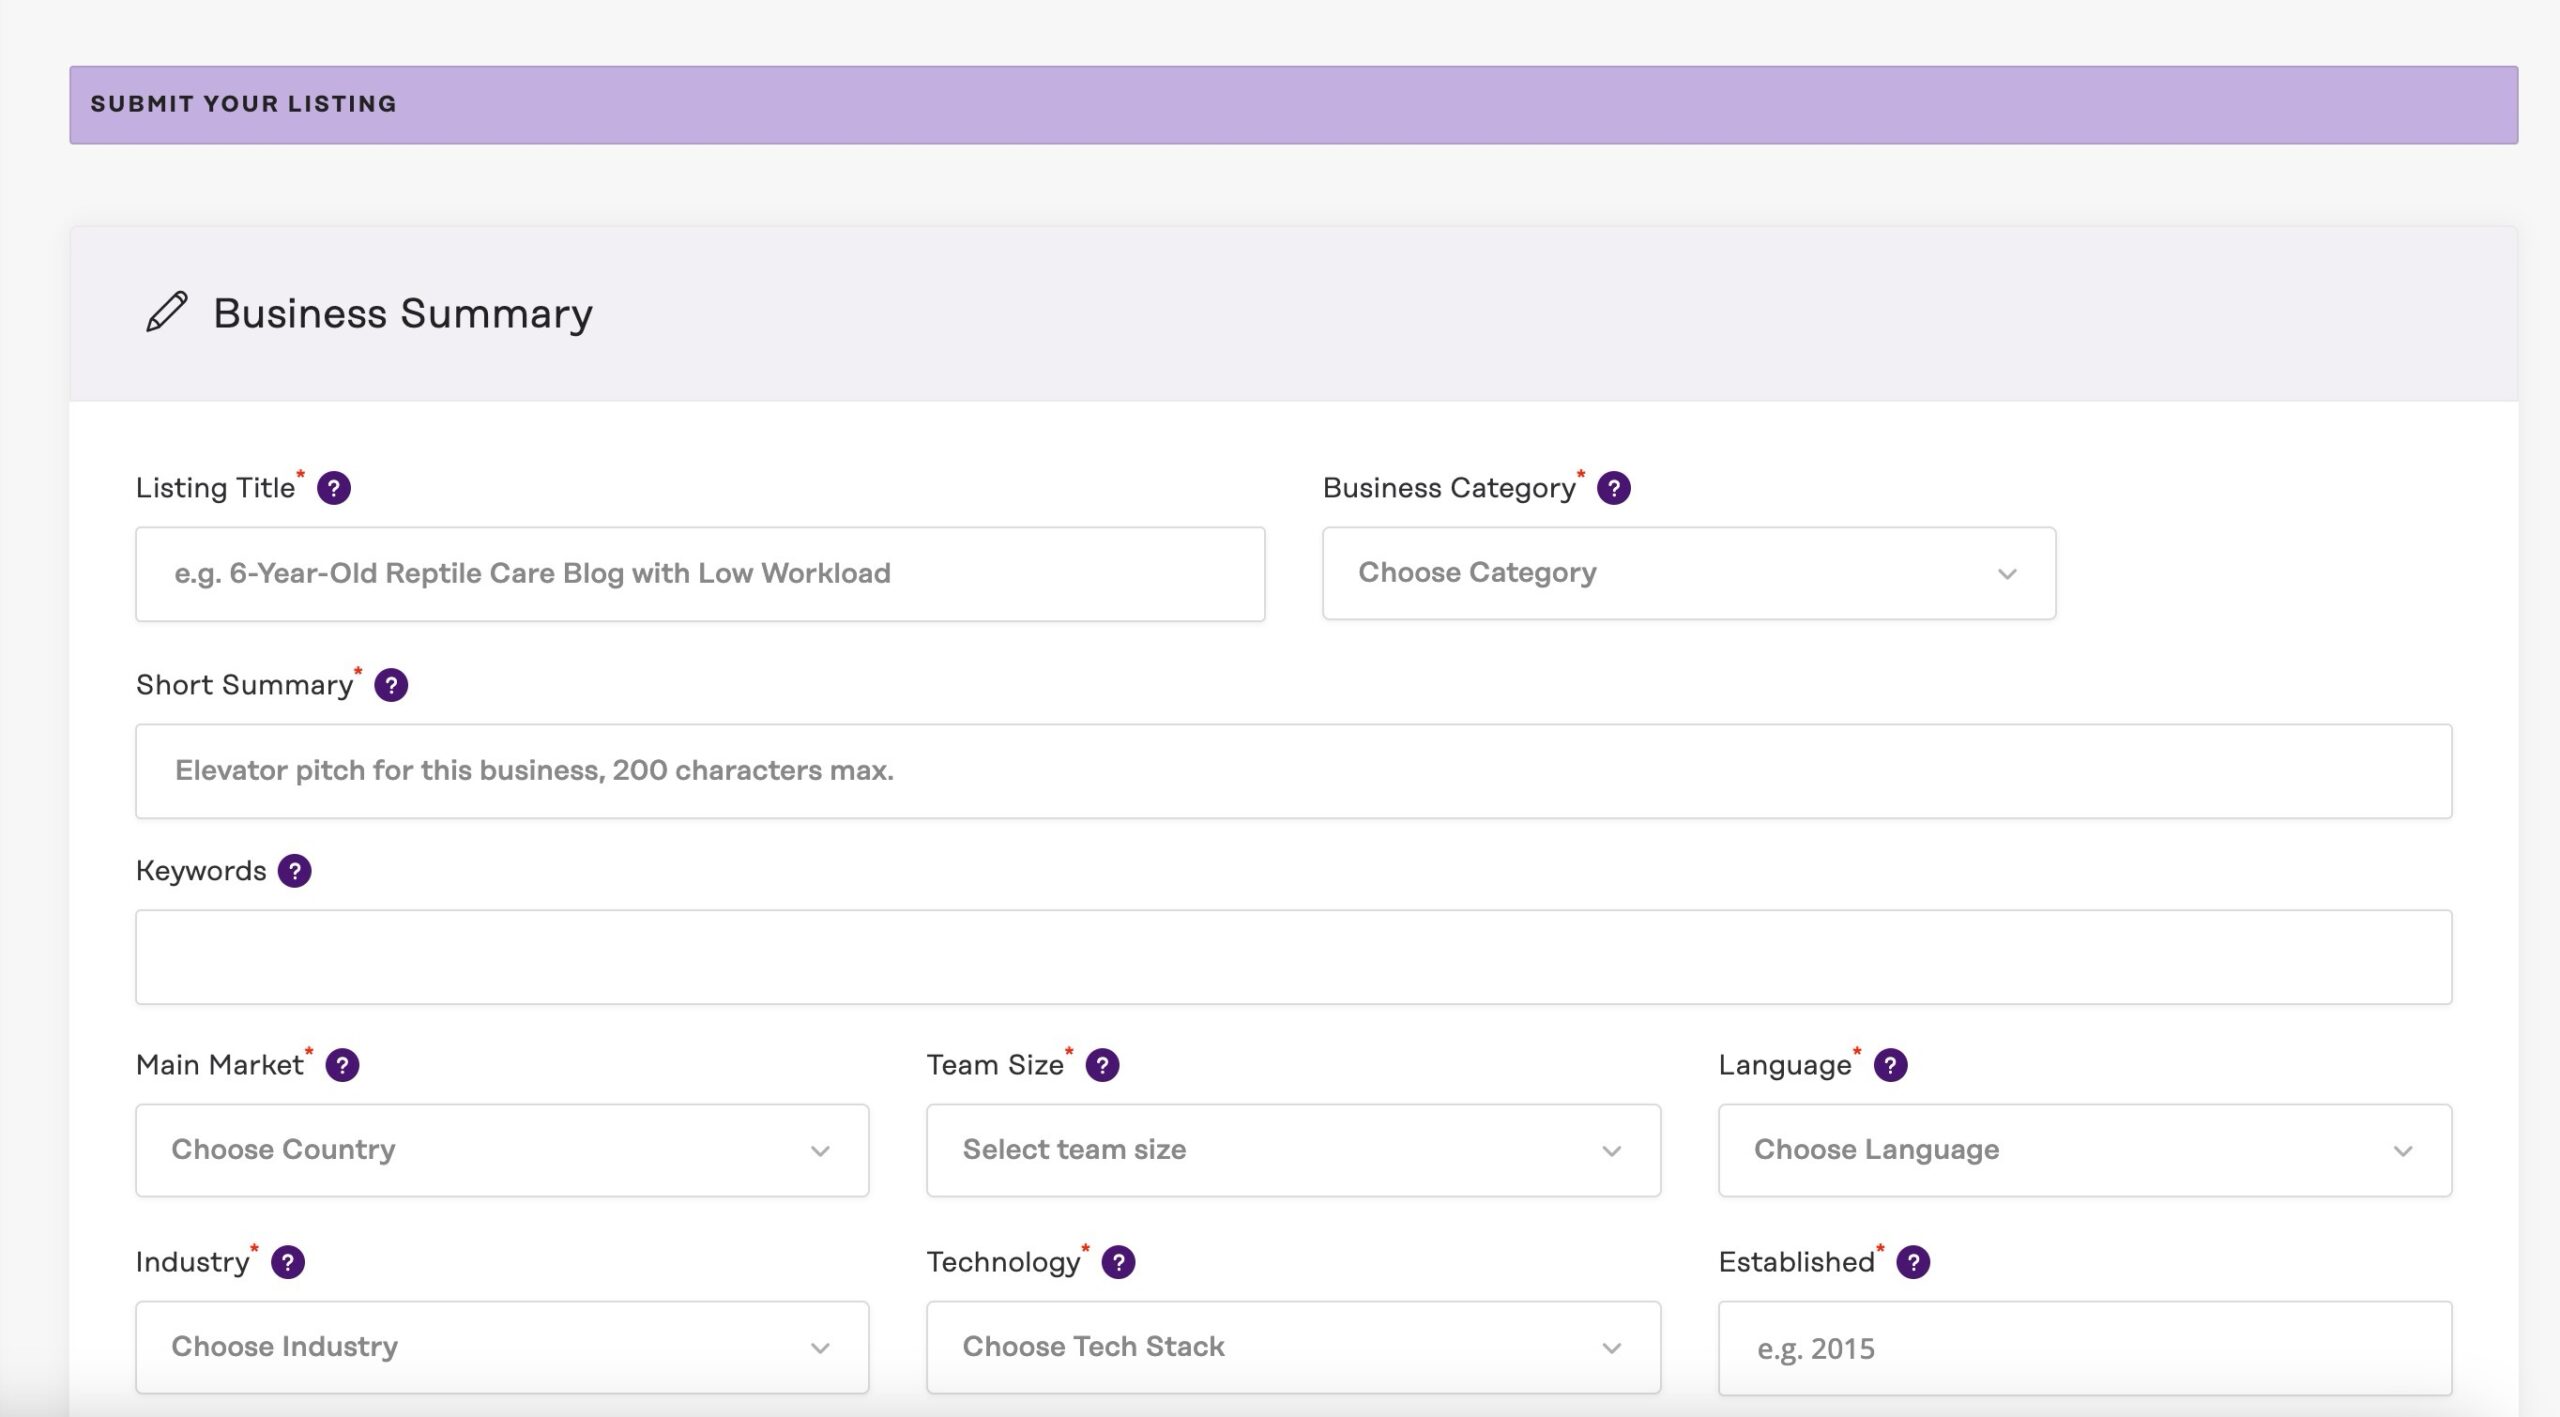Focus the Listing Title input field

700,574
